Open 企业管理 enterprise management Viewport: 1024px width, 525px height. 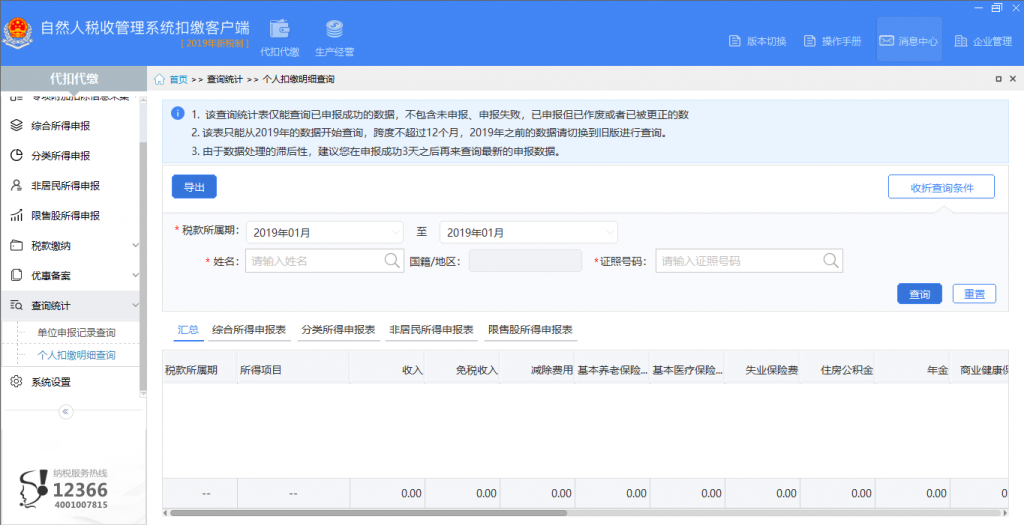point(984,41)
